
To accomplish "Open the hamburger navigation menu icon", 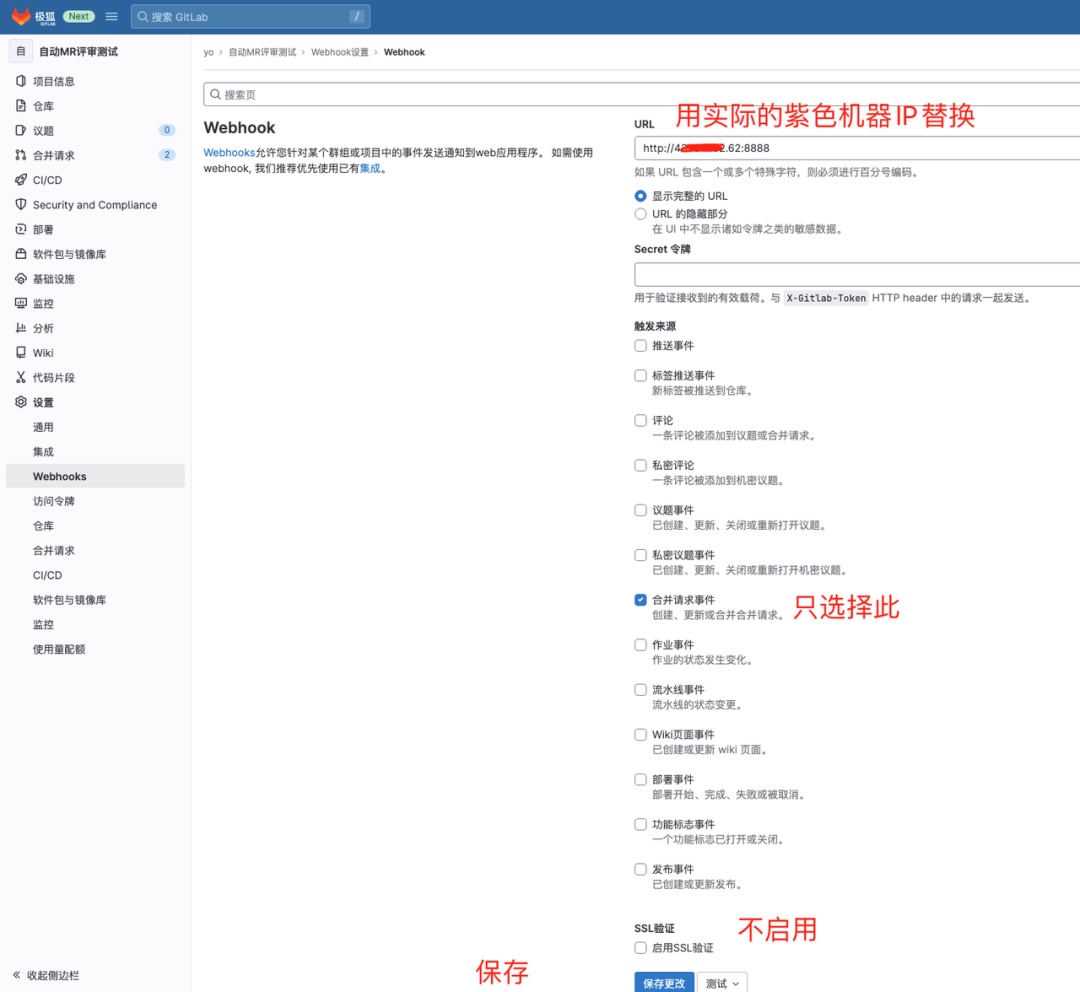I will 111,16.
